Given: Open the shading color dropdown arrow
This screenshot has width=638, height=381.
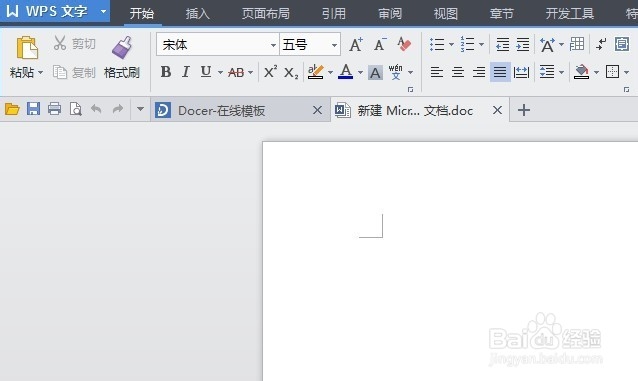Looking at the screenshot, I should point(596,72).
